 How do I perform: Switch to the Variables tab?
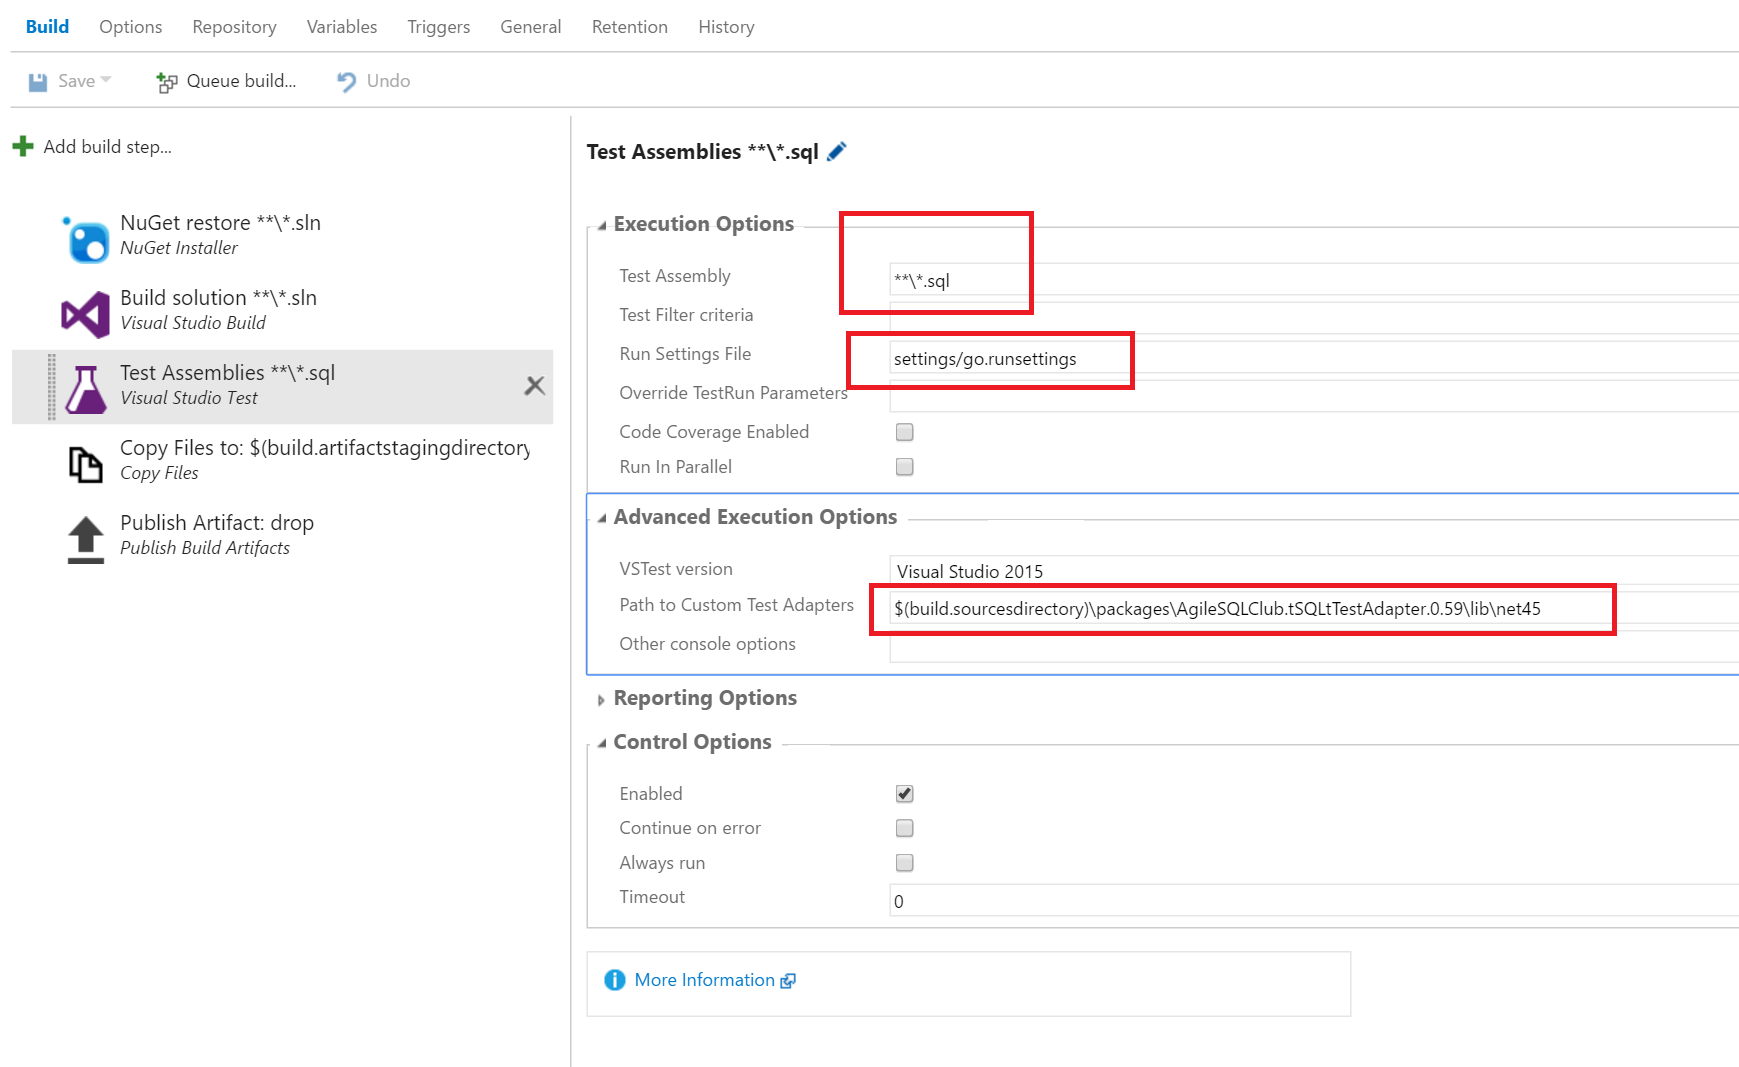(342, 27)
